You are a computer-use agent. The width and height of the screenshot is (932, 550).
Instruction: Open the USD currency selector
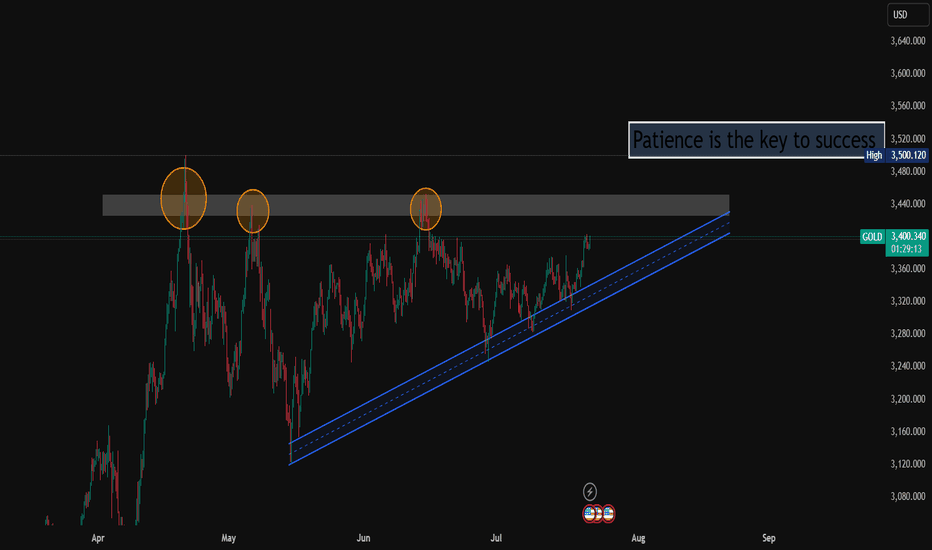908,14
